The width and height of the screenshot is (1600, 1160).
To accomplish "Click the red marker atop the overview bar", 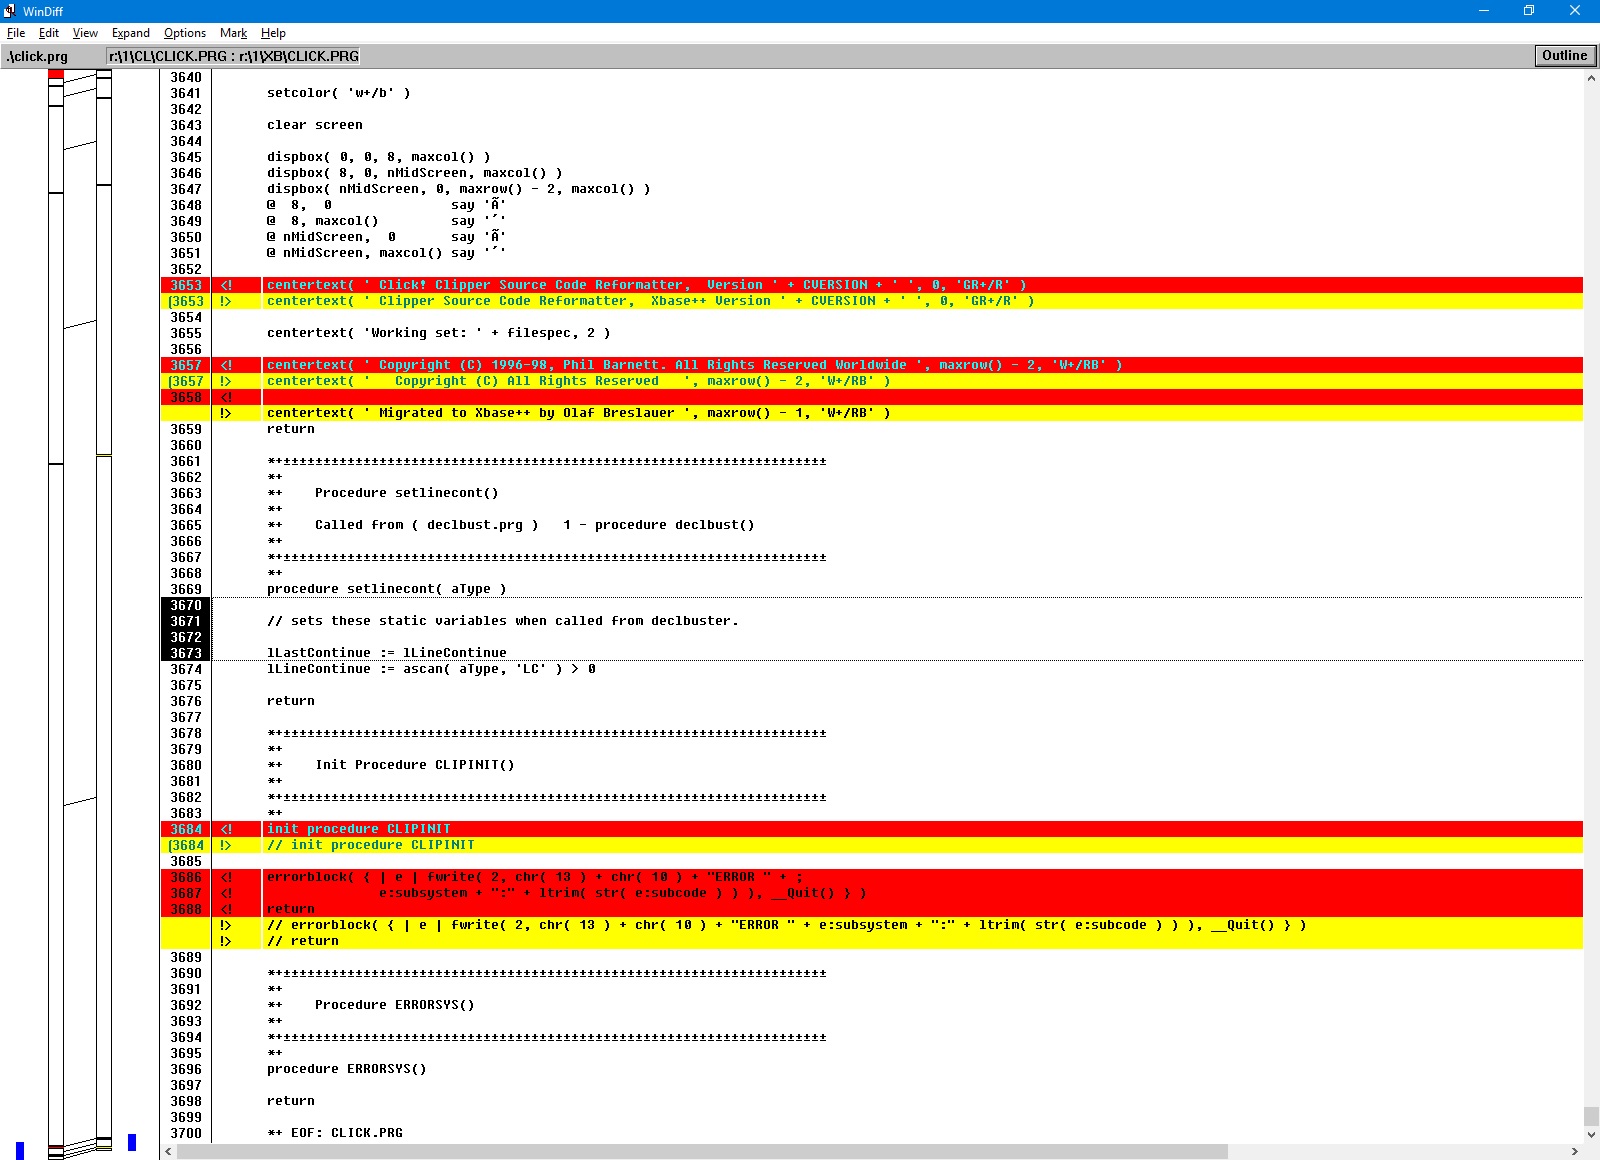I will click(56, 74).
